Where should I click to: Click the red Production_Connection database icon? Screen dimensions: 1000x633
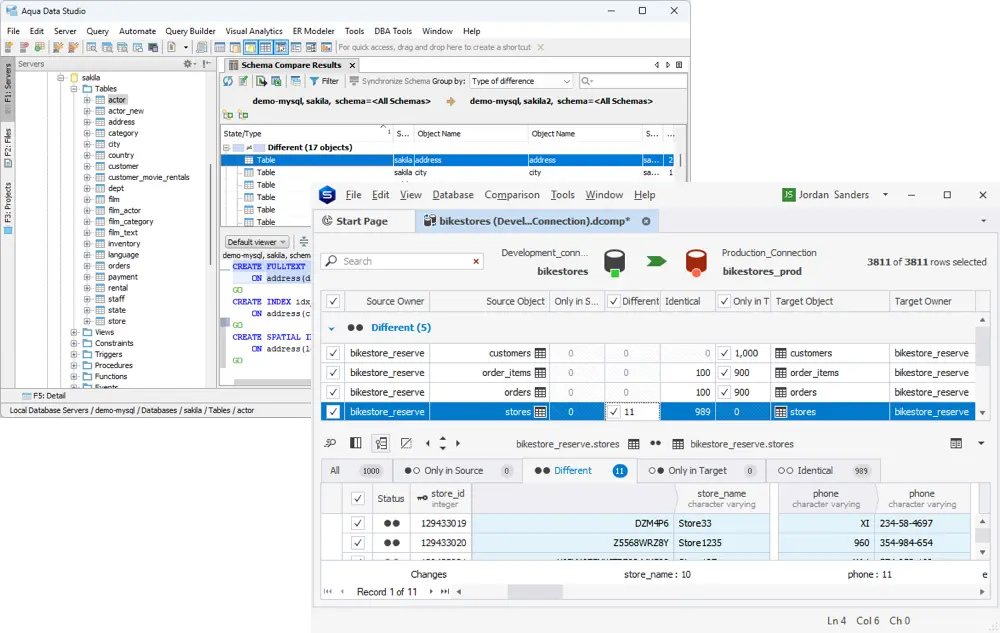[698, 263]
